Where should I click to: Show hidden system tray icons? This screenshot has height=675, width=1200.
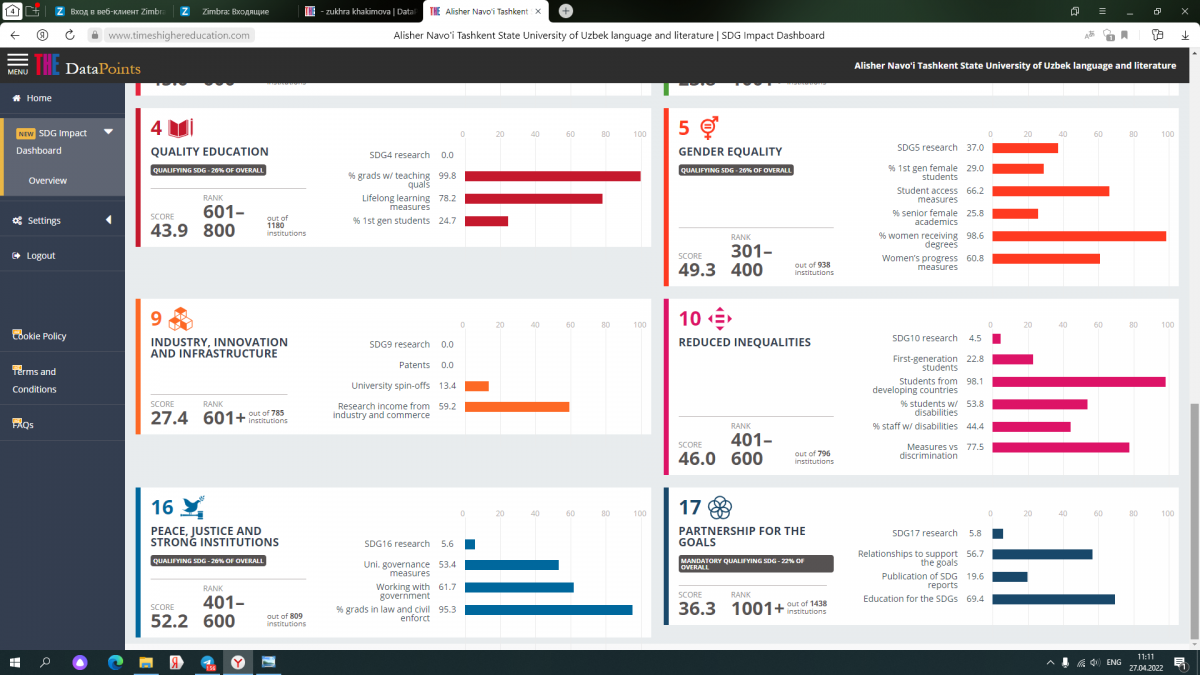(1049, 662)
